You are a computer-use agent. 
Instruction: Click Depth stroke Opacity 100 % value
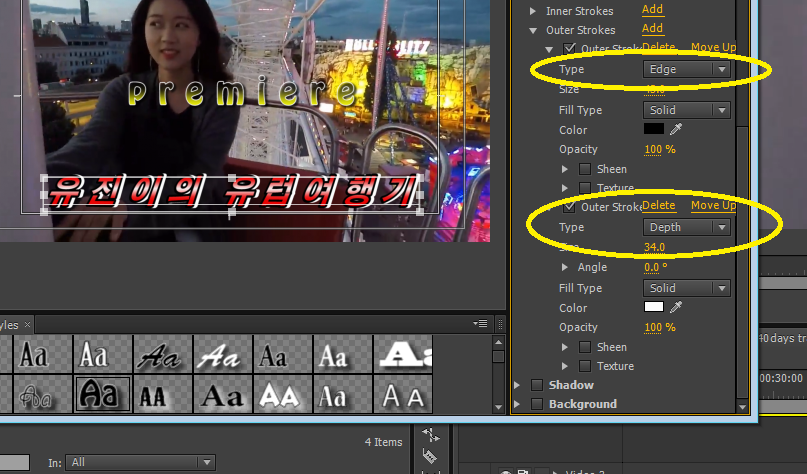[x=659, y=327]
